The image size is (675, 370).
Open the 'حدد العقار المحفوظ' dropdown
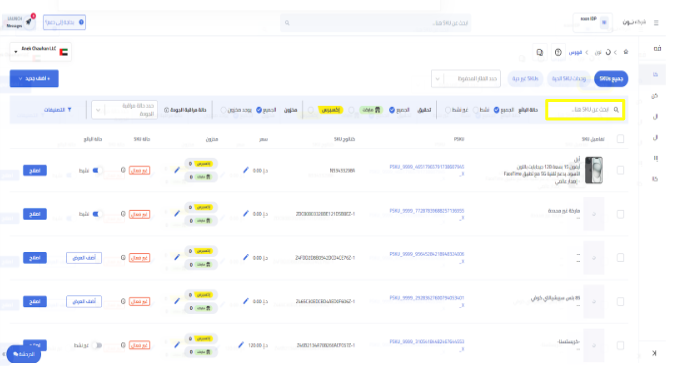tap(466, 79)
